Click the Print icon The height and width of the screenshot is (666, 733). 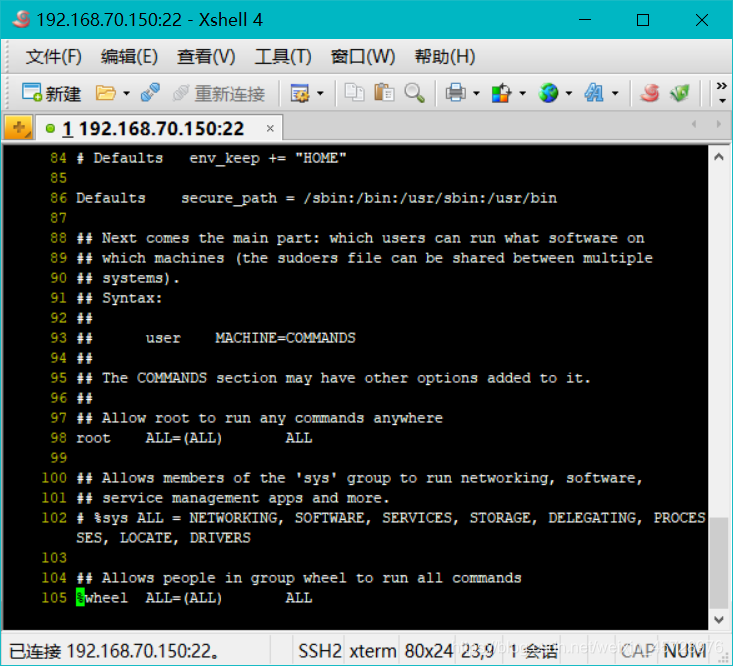click(x=456, y=93)
